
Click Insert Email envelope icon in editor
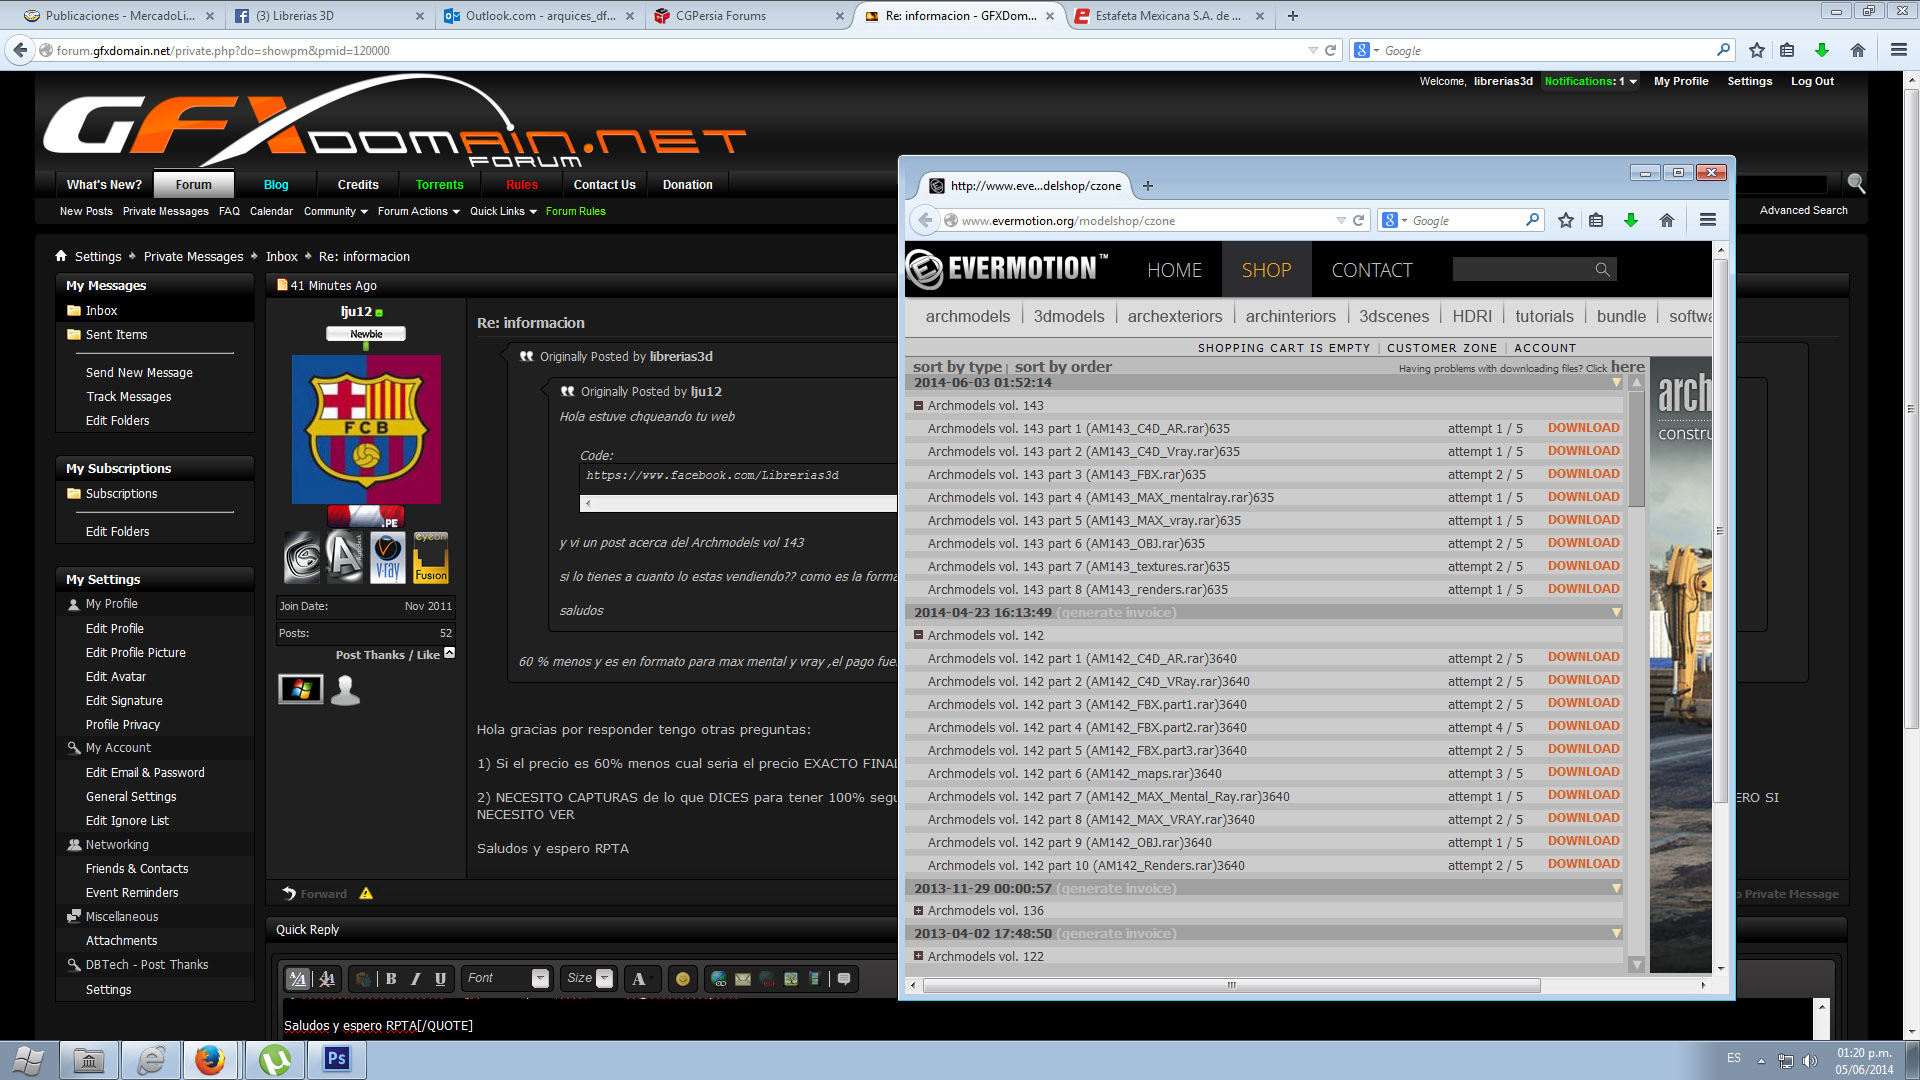[x=743, y=979]
